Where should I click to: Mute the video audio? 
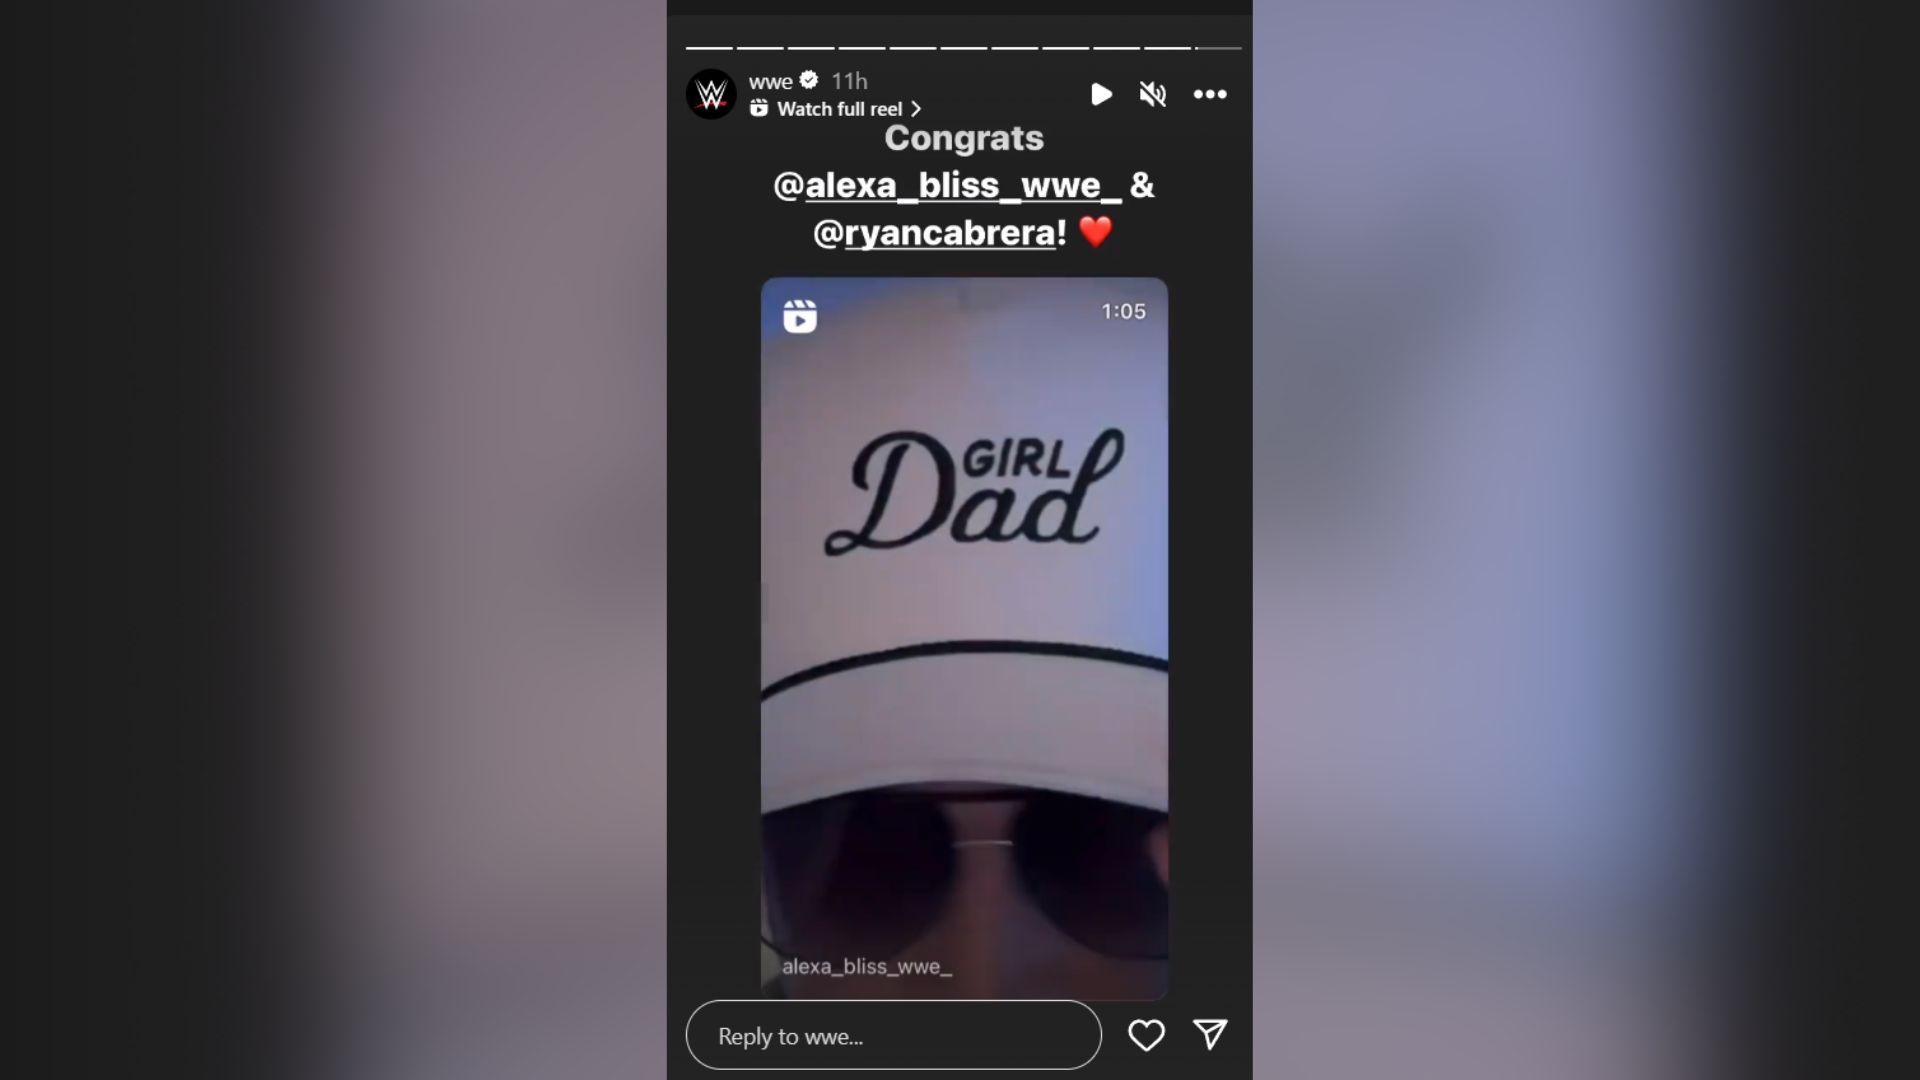coord(1151,92)
